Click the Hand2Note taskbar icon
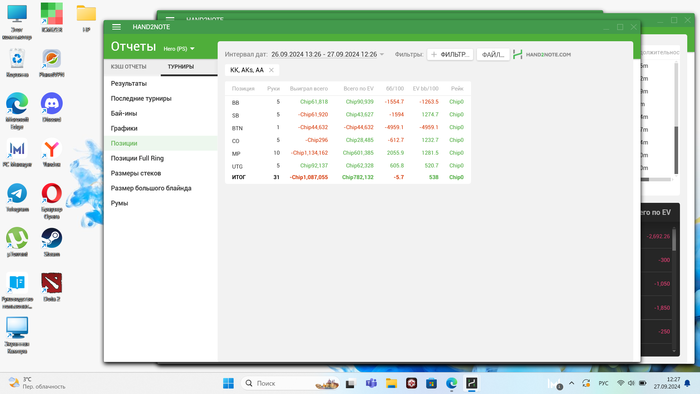700x394 pixels. point(471,383)
